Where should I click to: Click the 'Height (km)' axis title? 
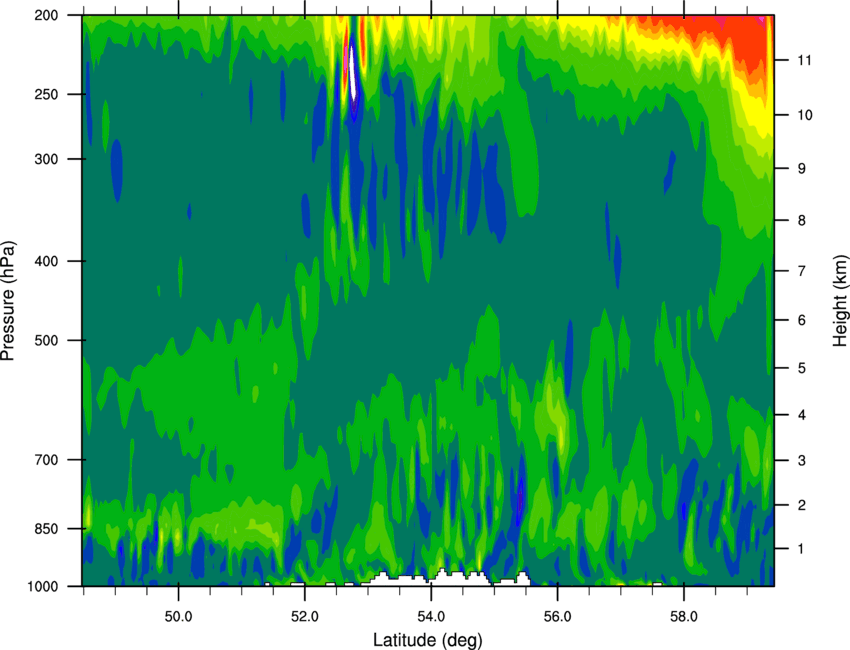pos(840,301)
